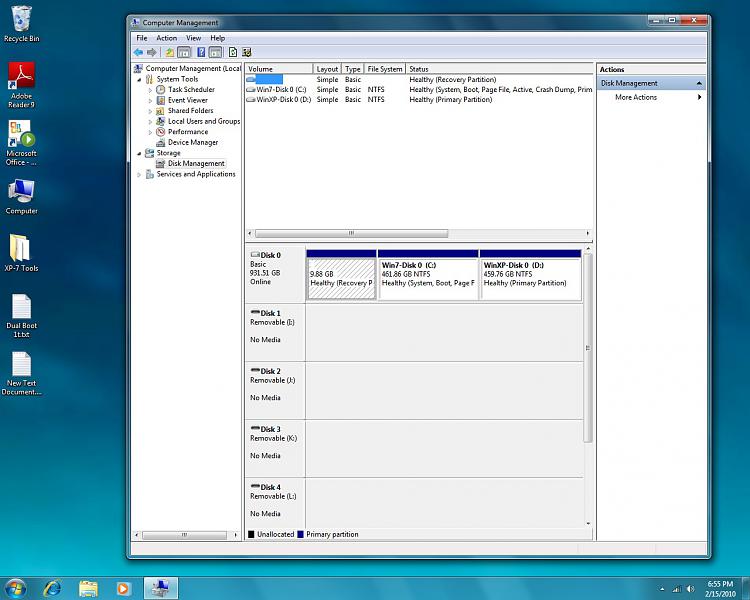Collapse the System Tools node arrow
Viewport: 750px width, 600px height.
click(x=139, y=80)
